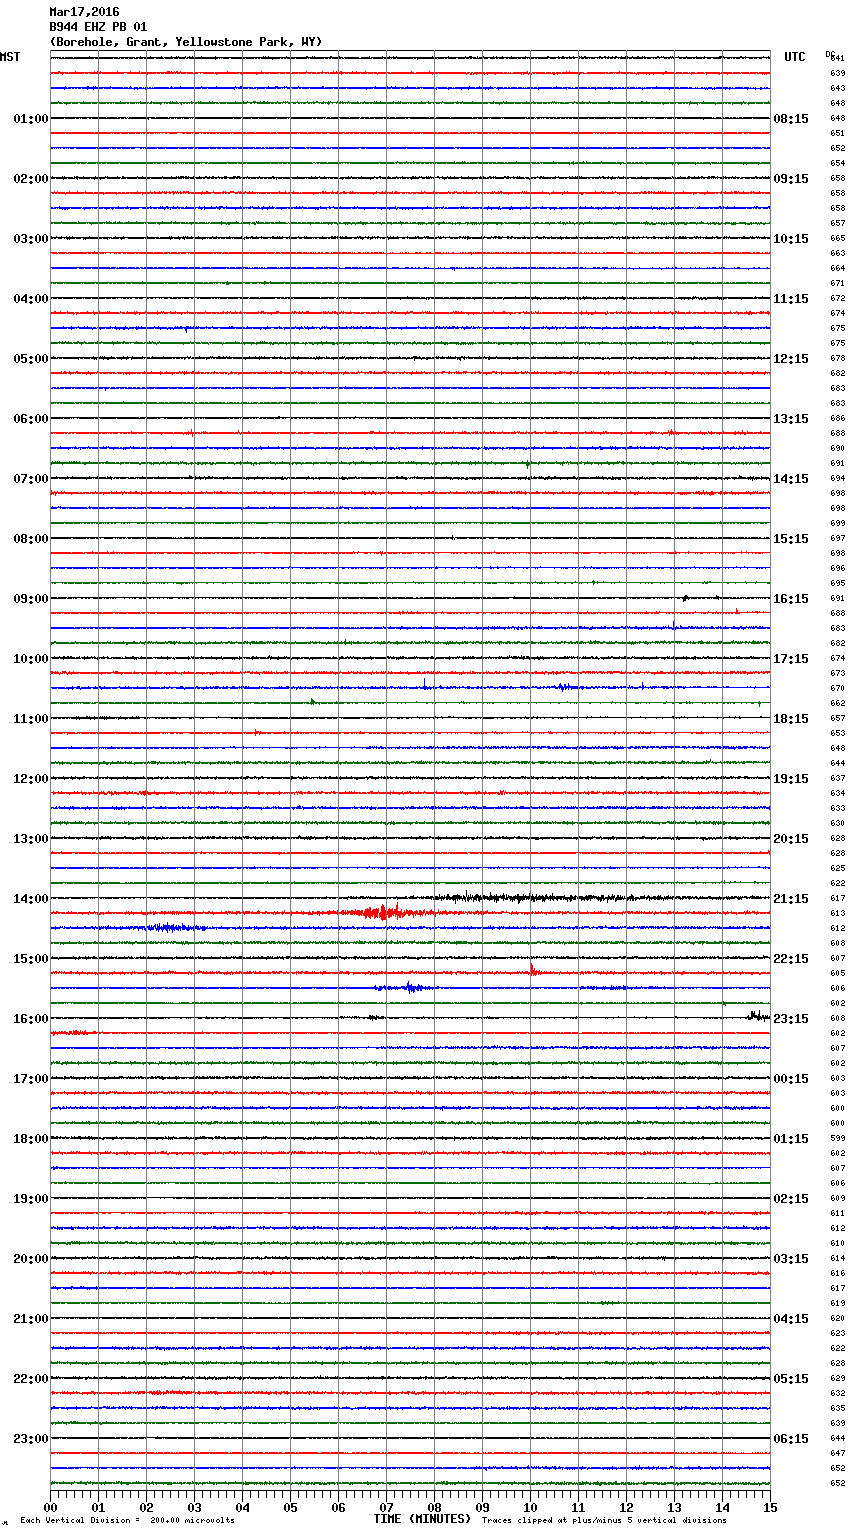The height and width of the screenshot is (1534, 850).
Task: Click the 08:15 UTC time label
Action: point(791,119)
